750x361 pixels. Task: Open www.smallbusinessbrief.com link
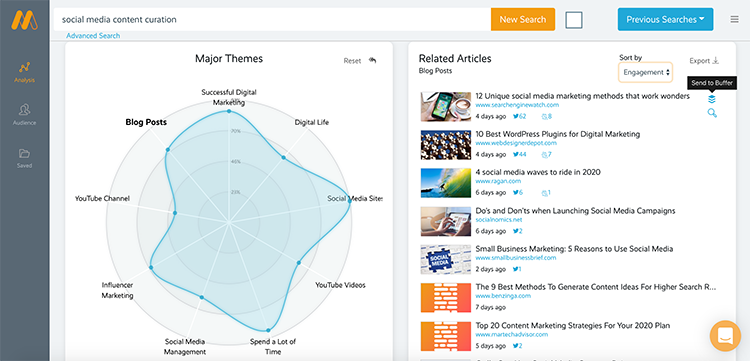(x=516, y=258)
